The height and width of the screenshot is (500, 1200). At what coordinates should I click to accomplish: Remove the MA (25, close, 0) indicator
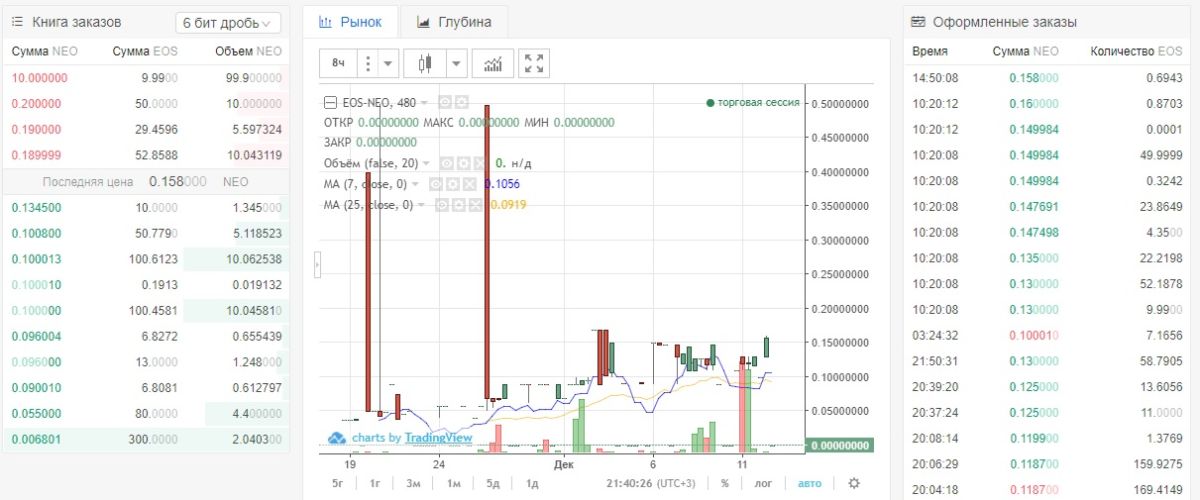coord(474,204)
